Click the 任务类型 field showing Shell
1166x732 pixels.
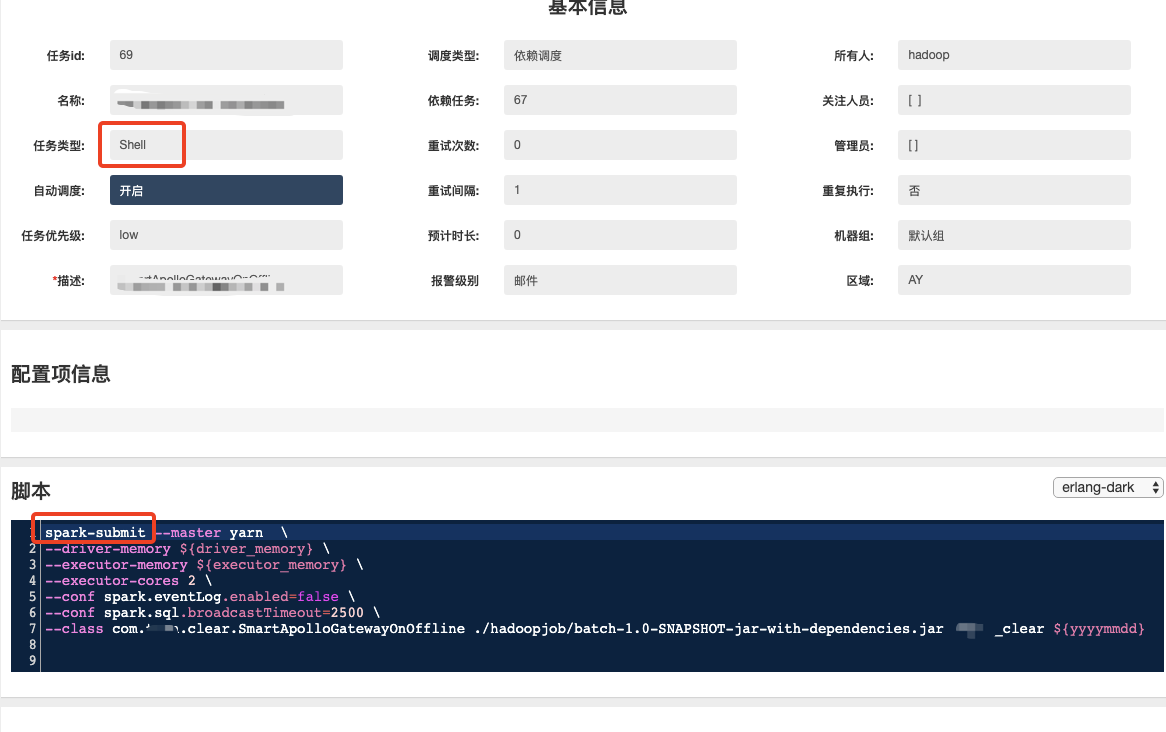point(226,145)
